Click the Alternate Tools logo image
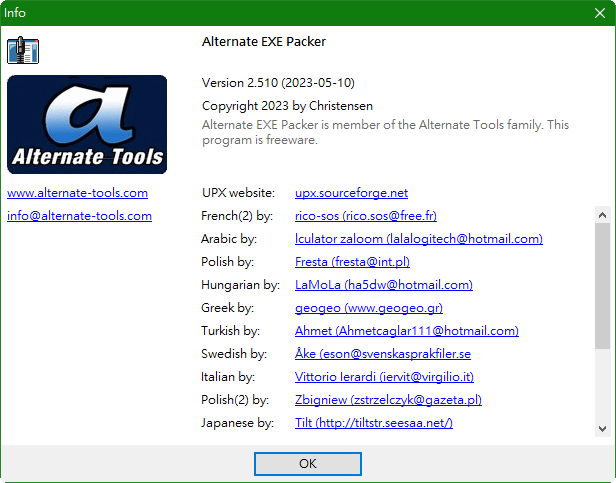The width and height of the screenshot is (616, 483). [87, 124]
